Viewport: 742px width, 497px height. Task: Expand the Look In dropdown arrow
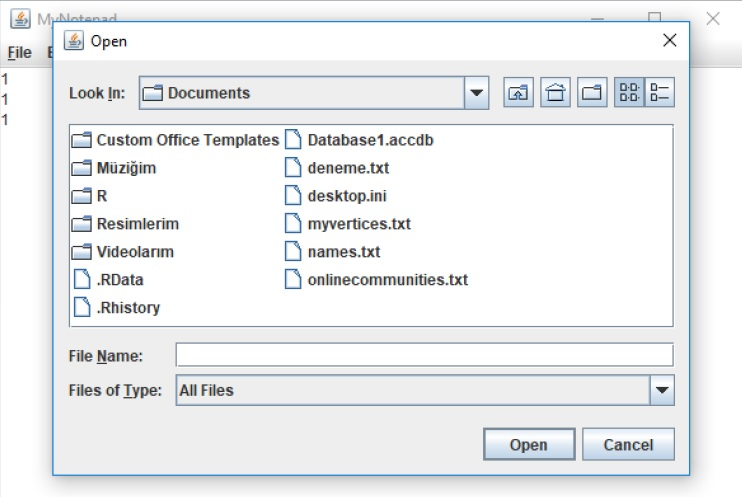pos(477,93)
